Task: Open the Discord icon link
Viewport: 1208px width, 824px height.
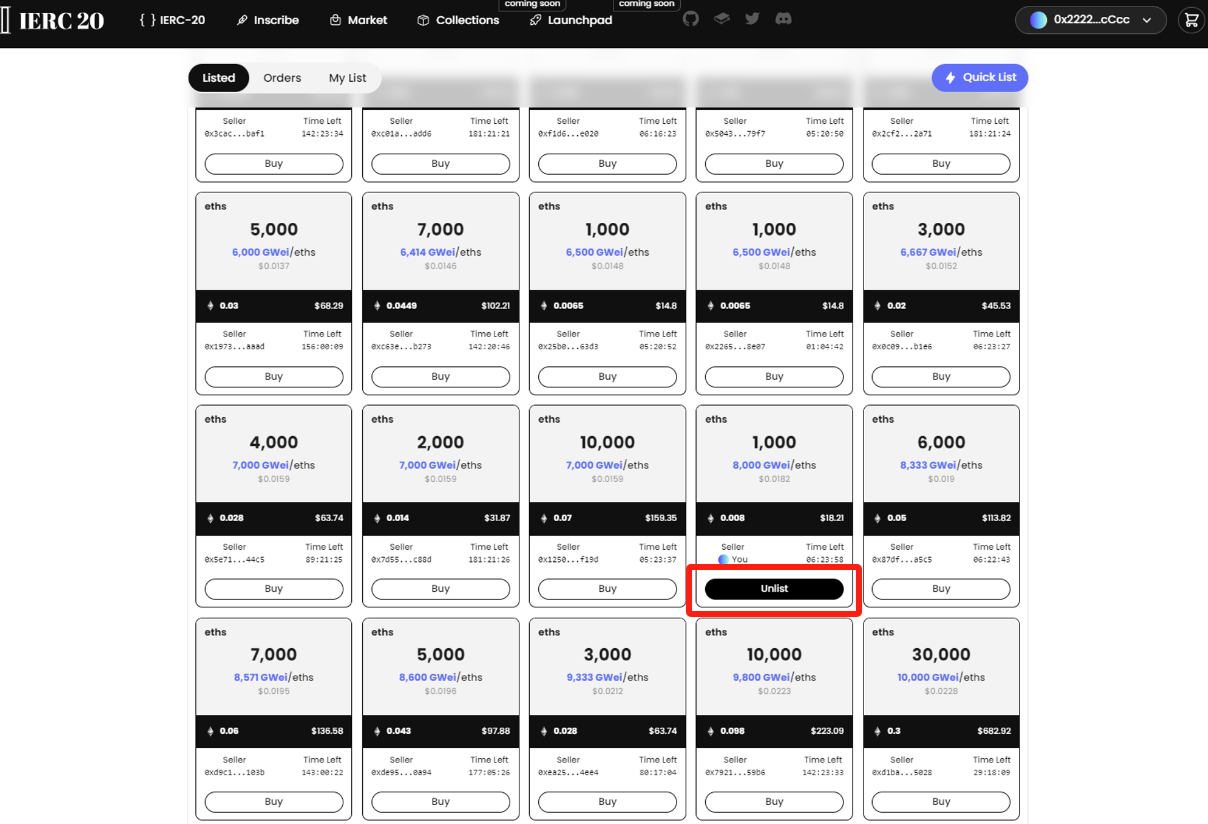Action: coord(784,19)
